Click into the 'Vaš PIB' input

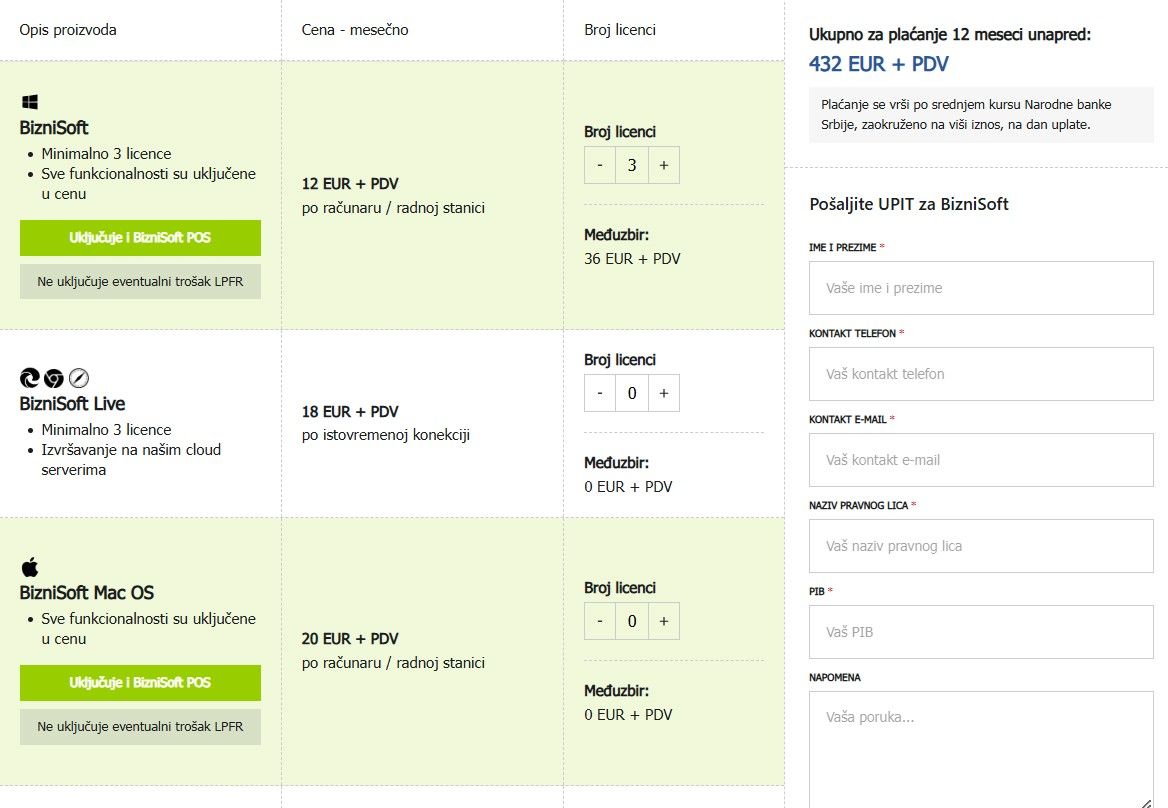[980, 632]
